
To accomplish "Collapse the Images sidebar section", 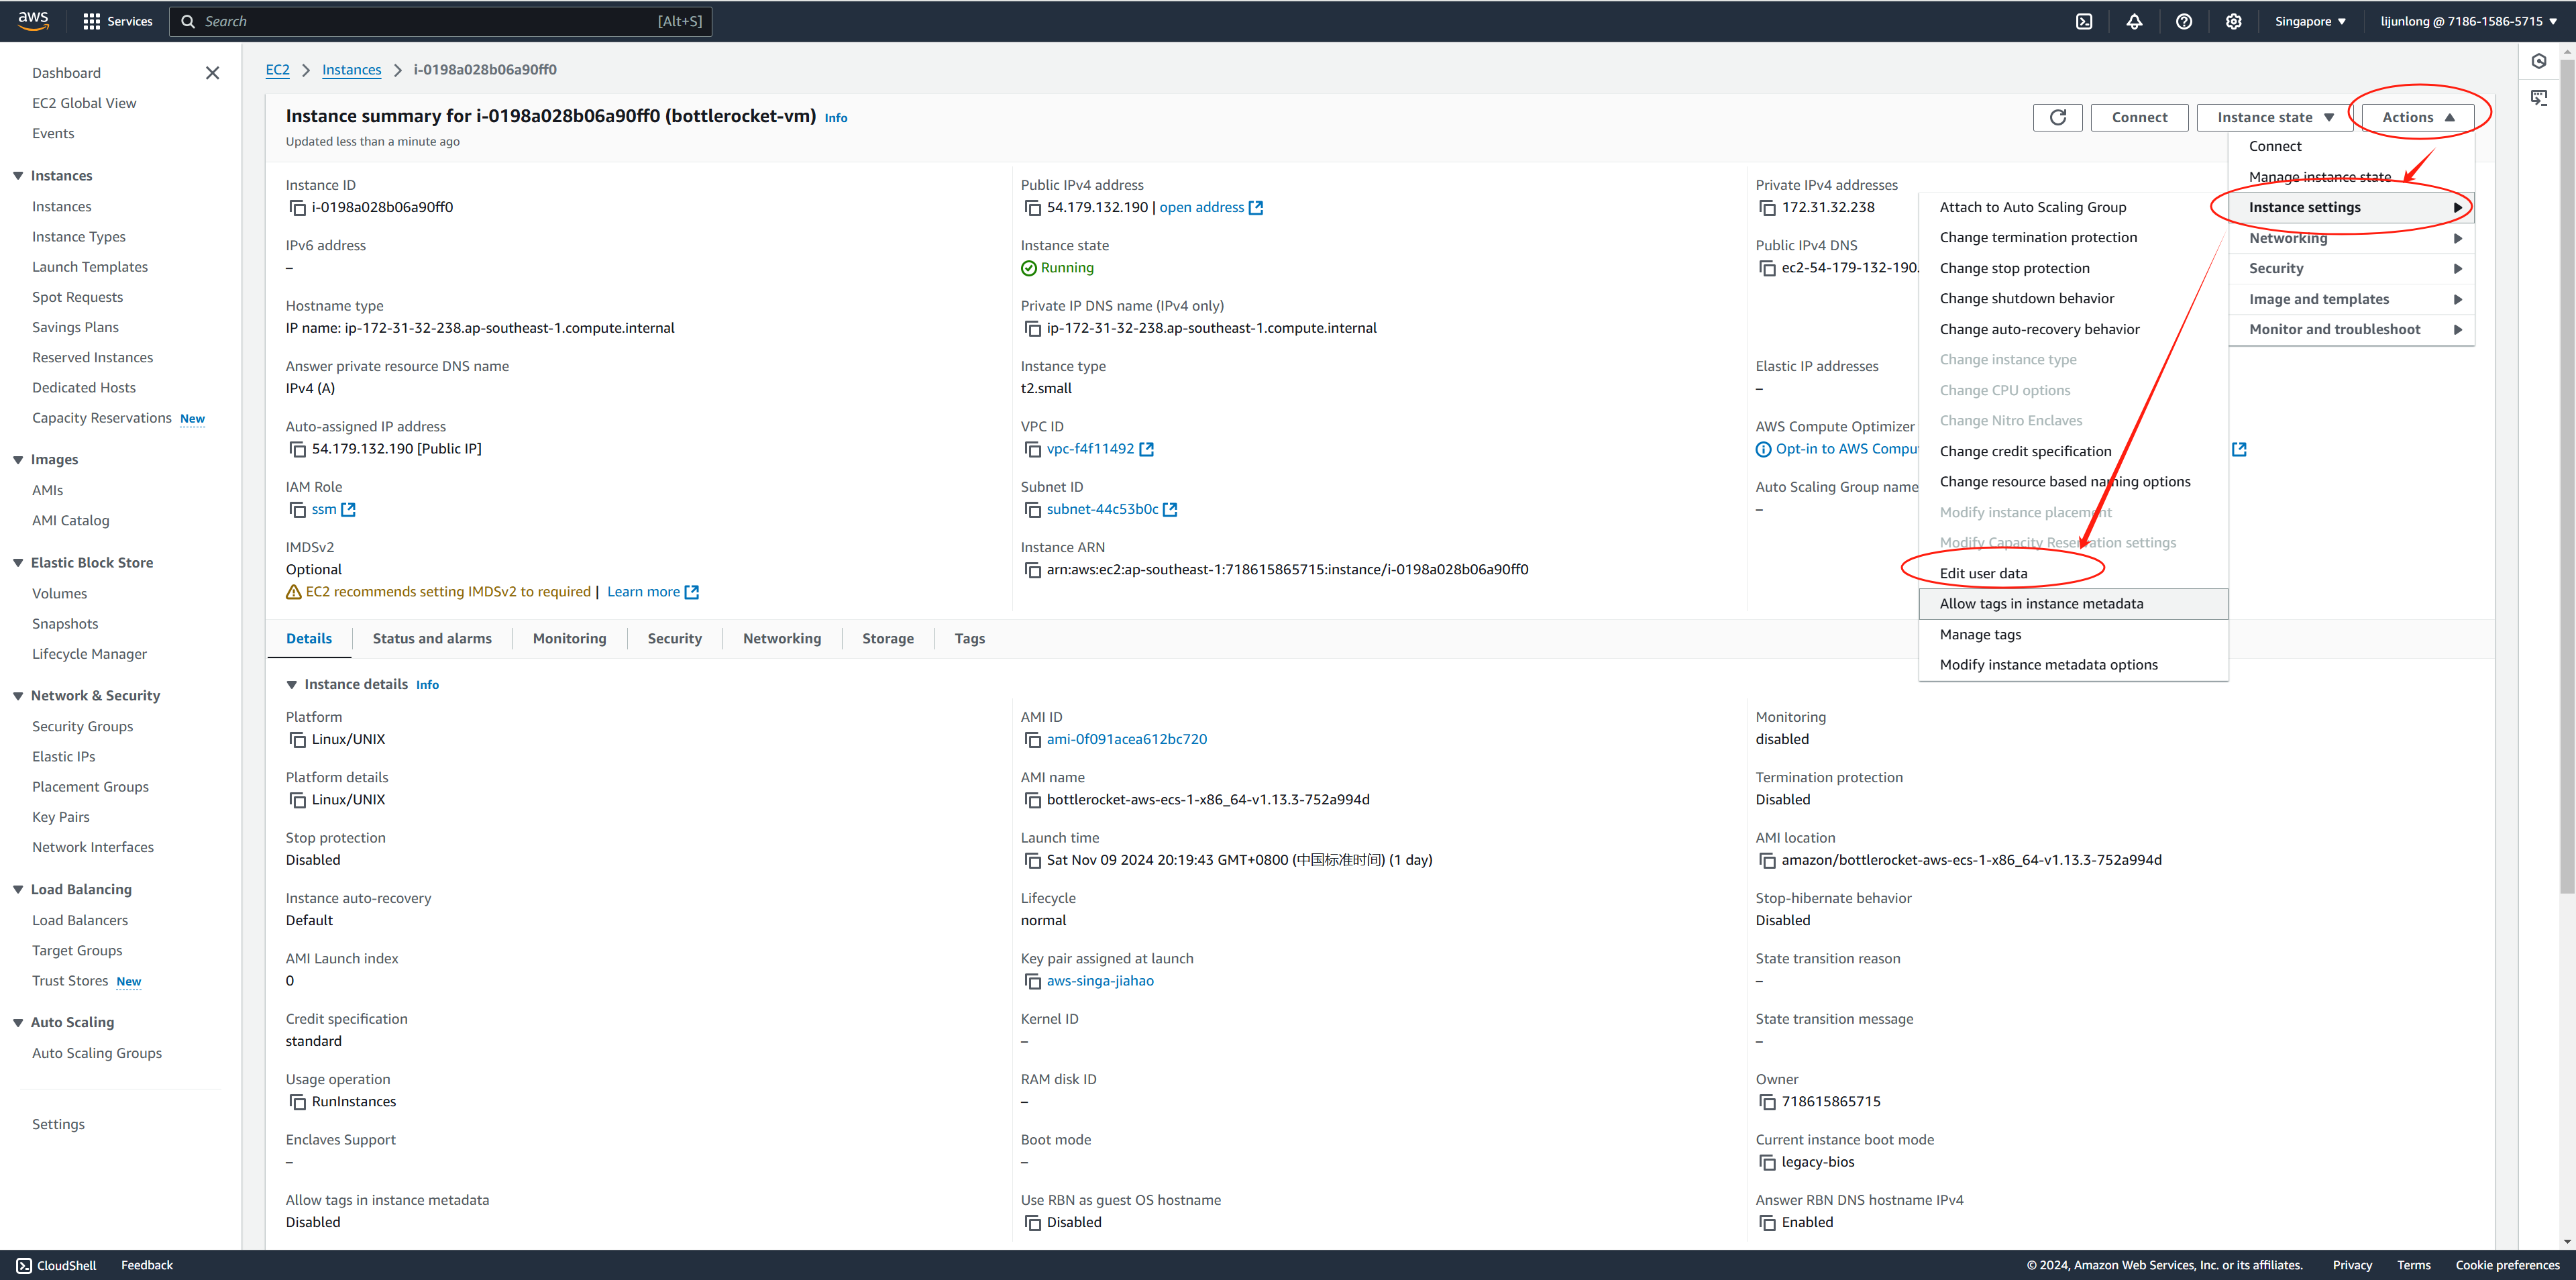I will click(18, 460).
